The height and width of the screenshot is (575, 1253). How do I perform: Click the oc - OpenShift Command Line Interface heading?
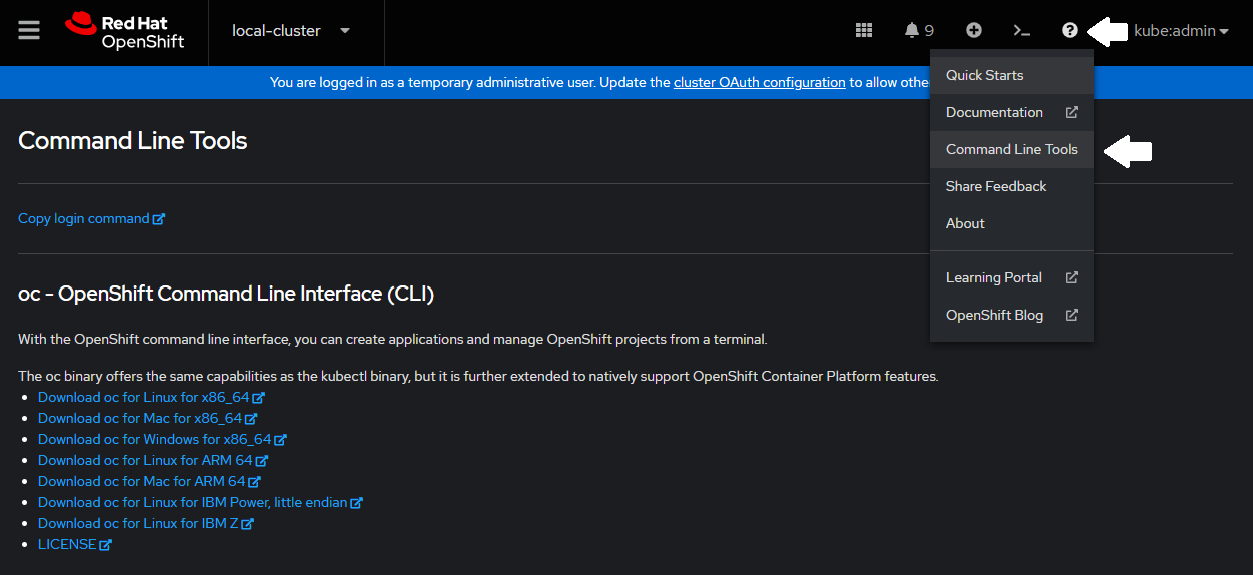226,294
